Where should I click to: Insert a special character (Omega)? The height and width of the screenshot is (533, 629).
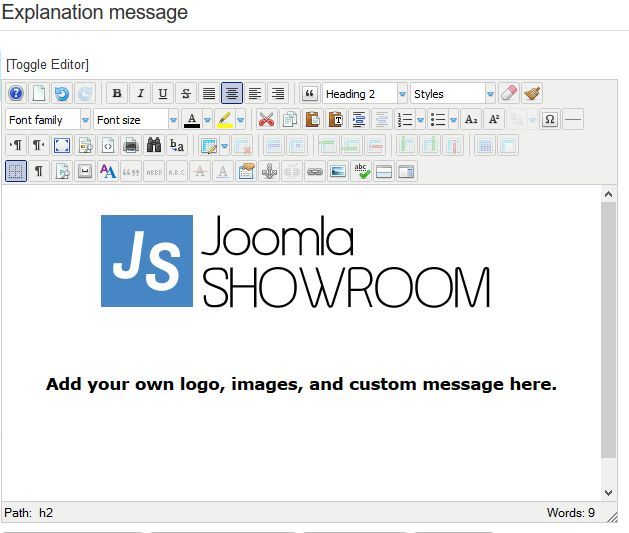pos(550,120)
